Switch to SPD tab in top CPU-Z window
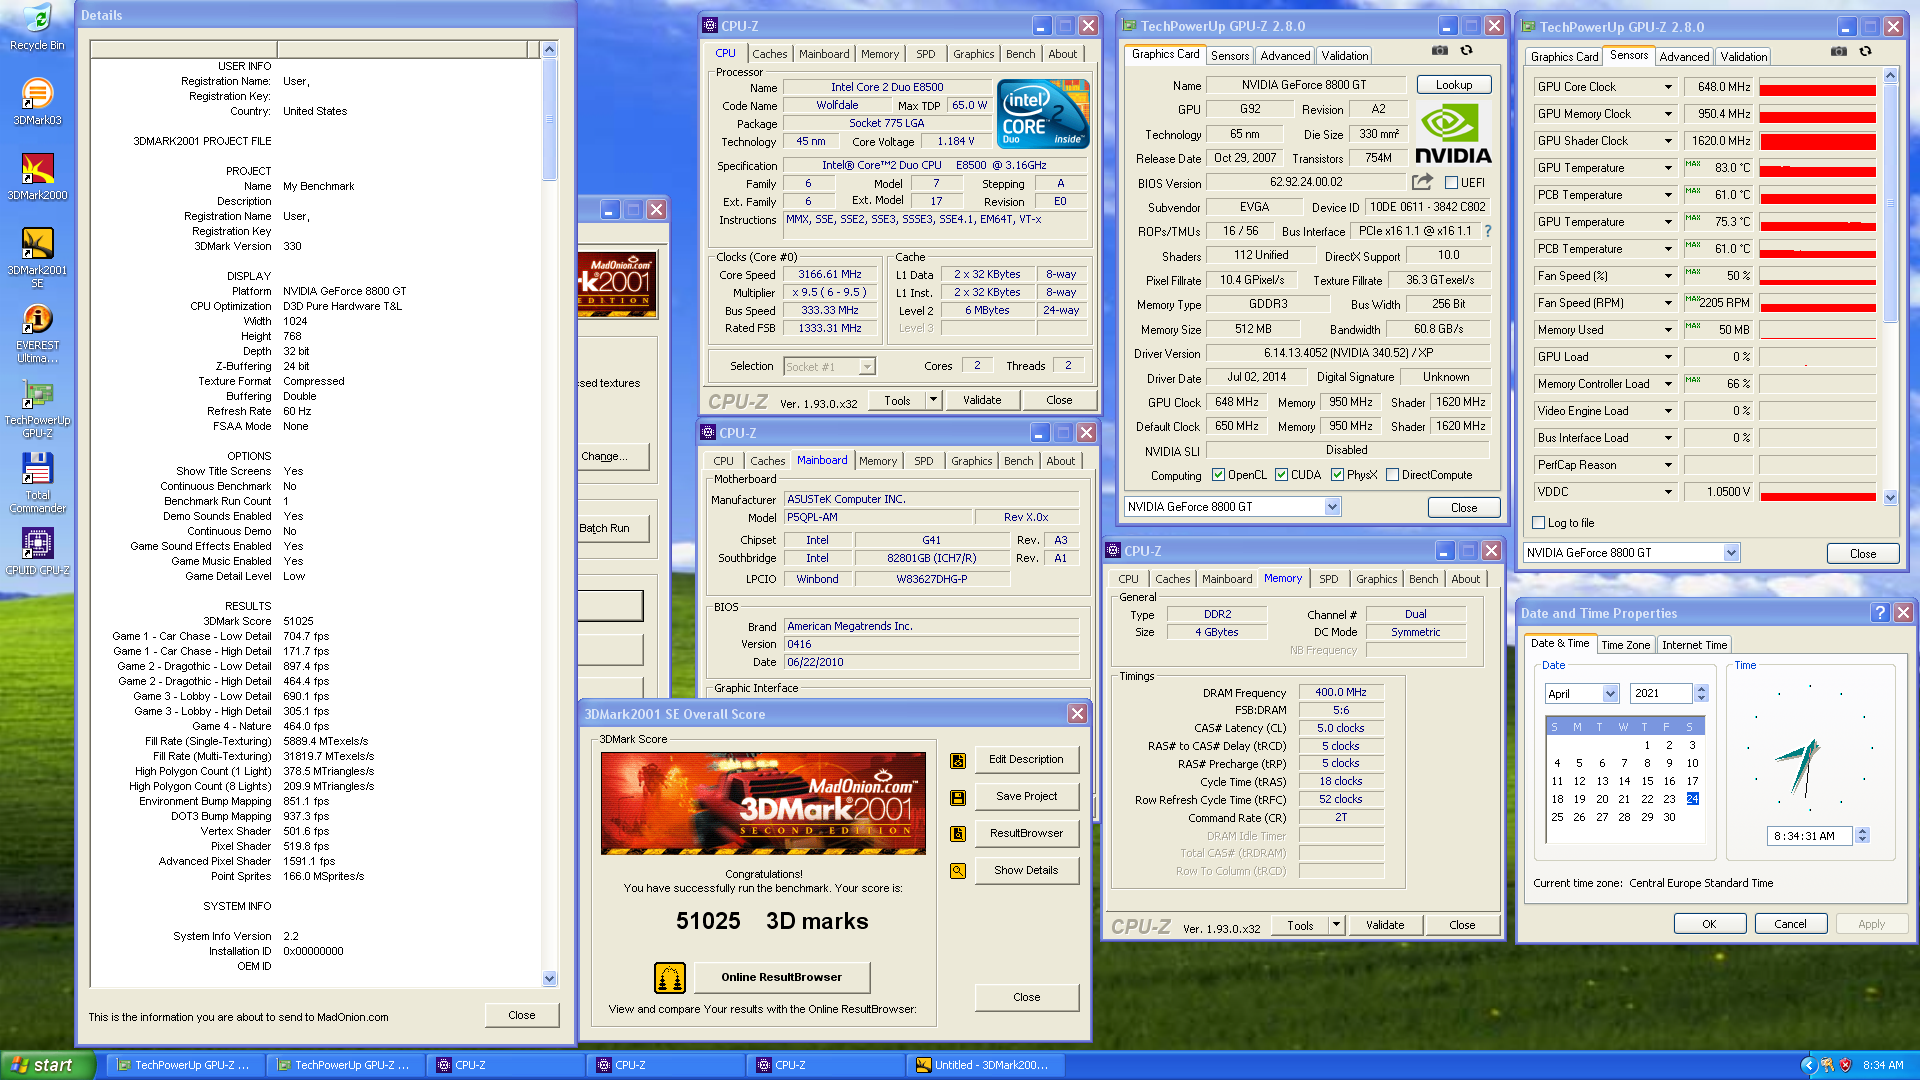 coord(926,54)
